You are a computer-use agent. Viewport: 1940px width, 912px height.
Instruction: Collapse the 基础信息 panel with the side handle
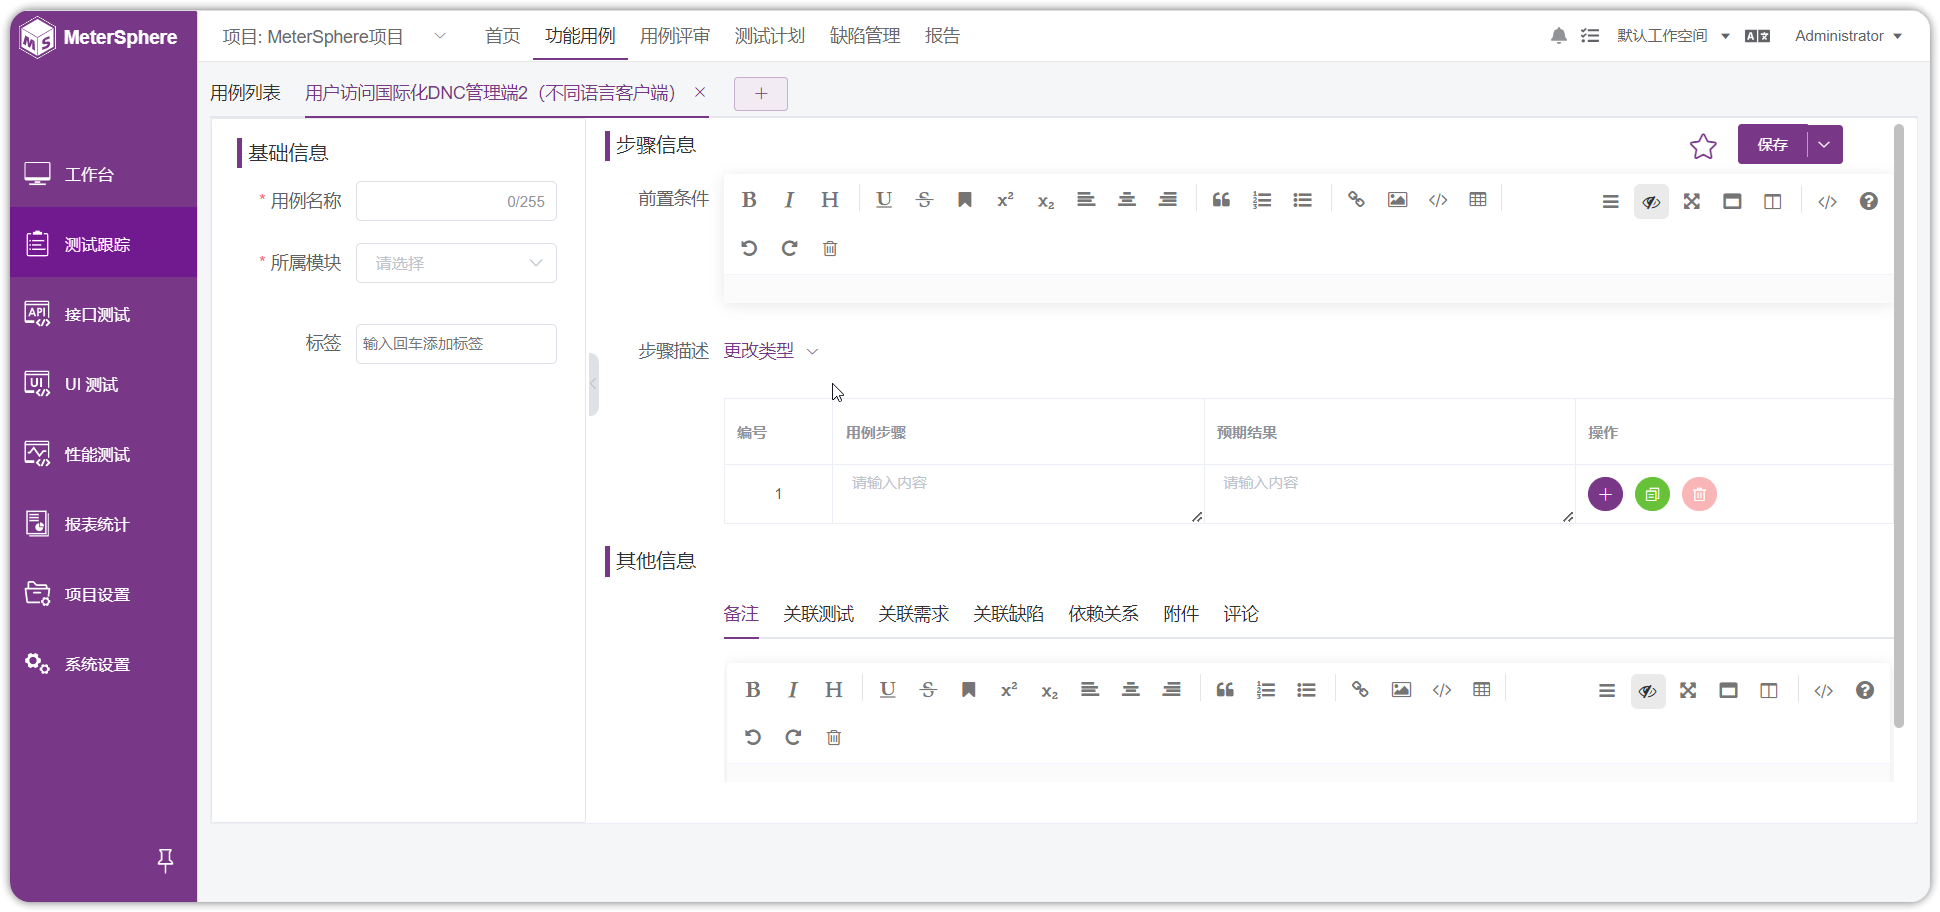click(x=593, y=384)
